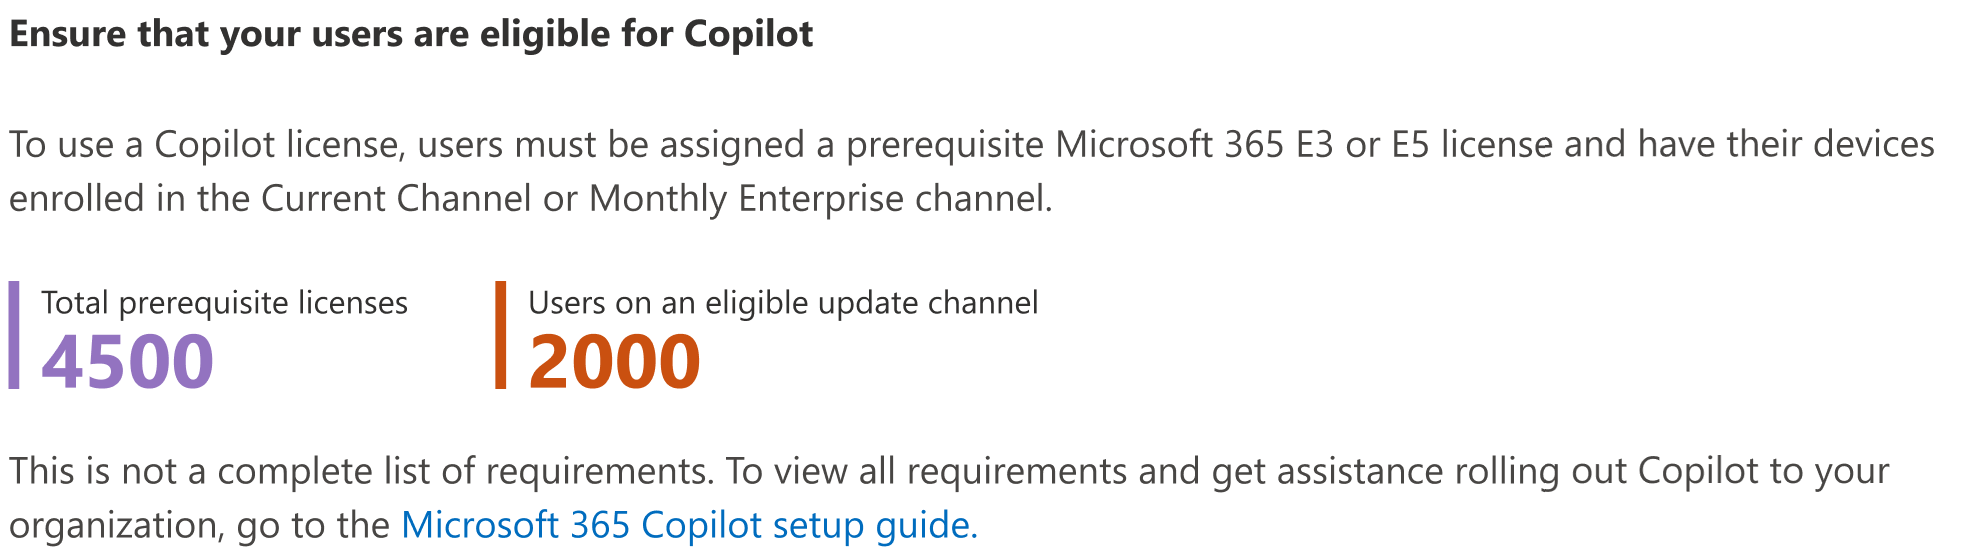
Task: Open the Microsoft 365 Copilot setup guide link
Action: [688, 525]
